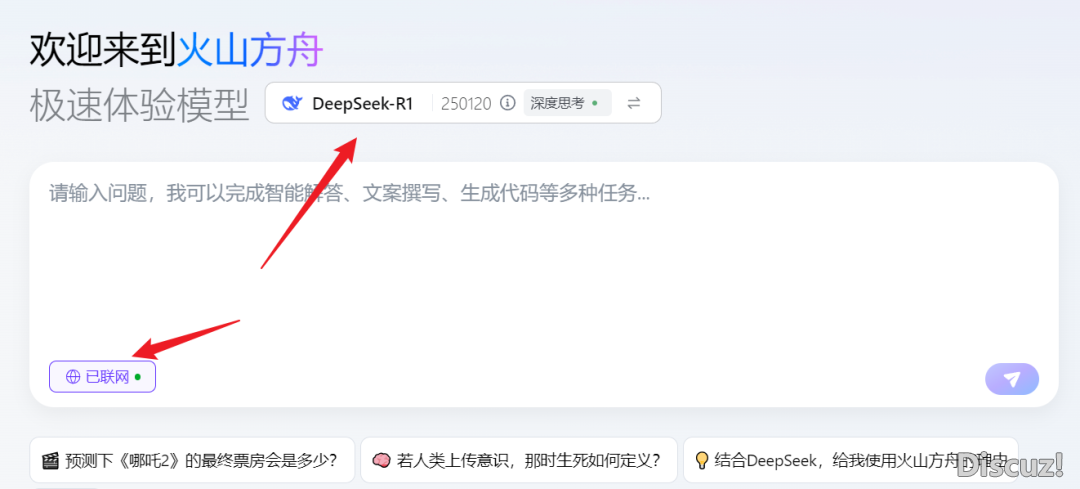Viewport: 1080px width, 489px height.
Task: Toggle the 已联网 web search switch
Action: 102,377
